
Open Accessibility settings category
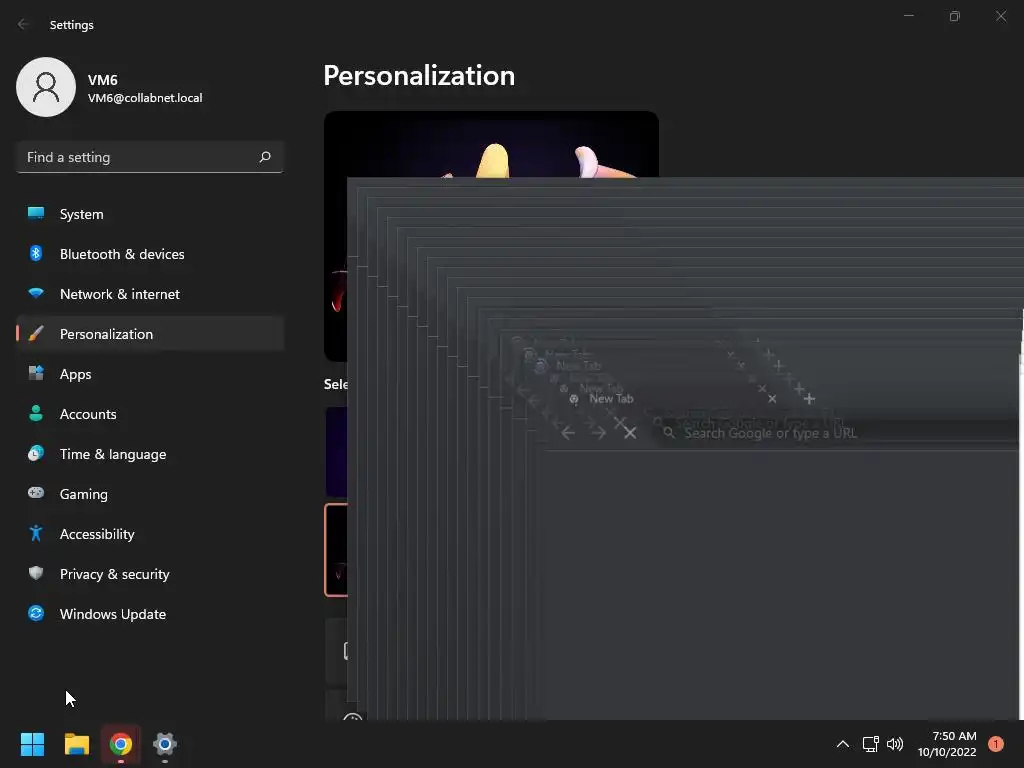pyautogui.click(x=150, y=534)
